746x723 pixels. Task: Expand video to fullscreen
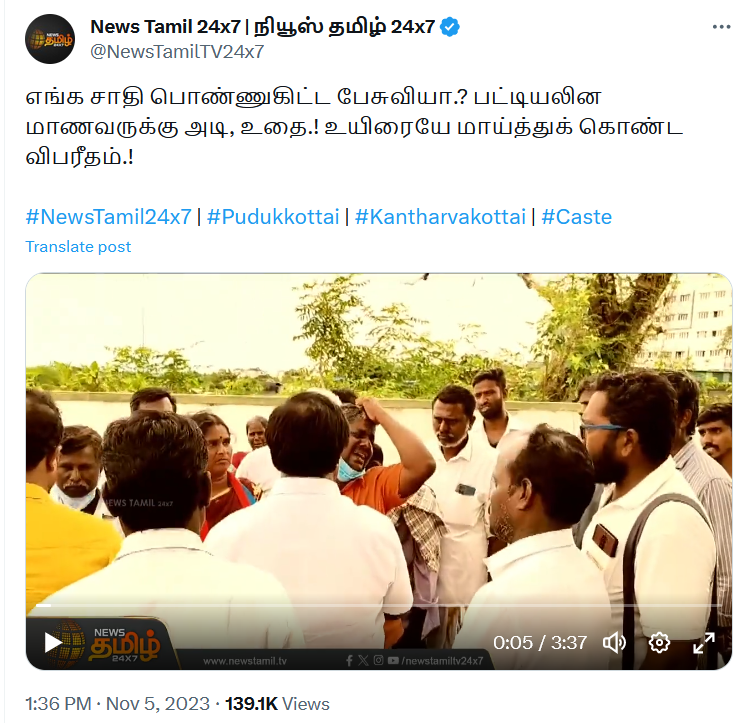704,643
